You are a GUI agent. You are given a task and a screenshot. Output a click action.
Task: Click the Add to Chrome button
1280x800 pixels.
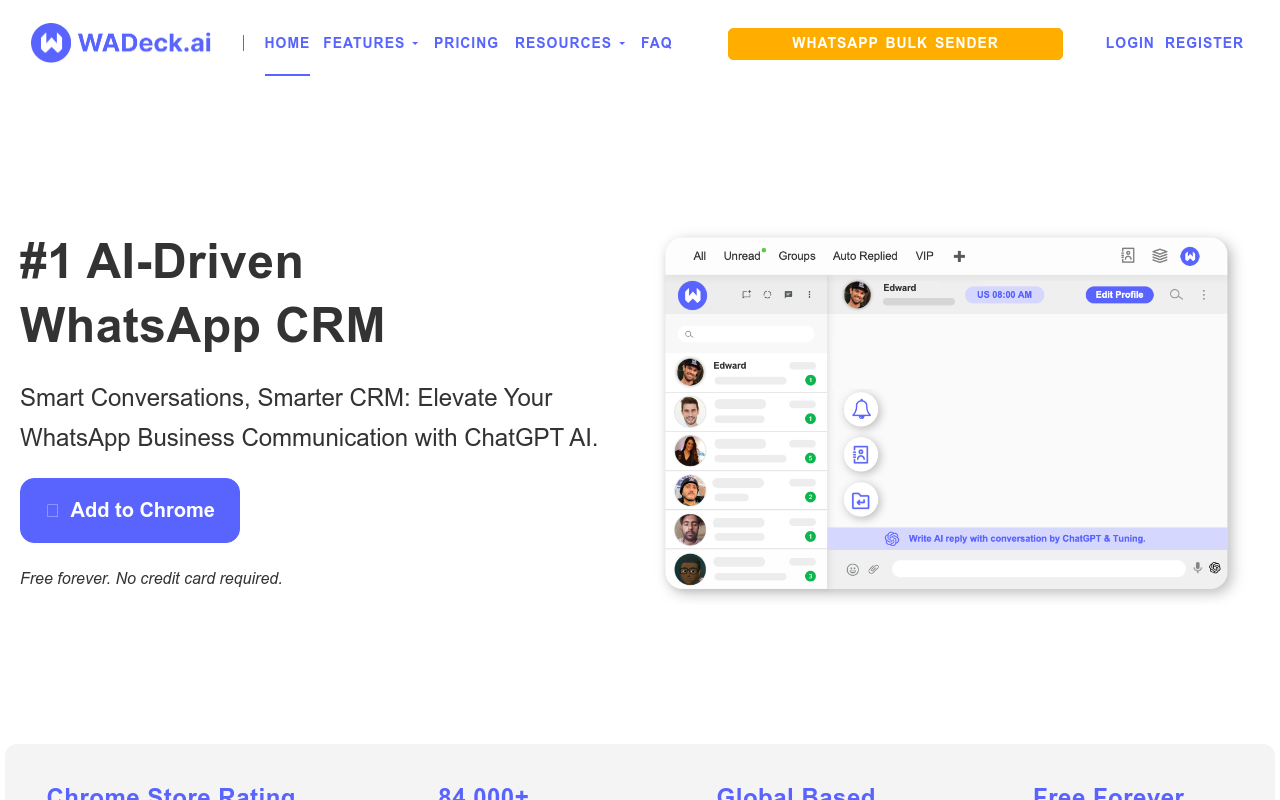[130, 510]
